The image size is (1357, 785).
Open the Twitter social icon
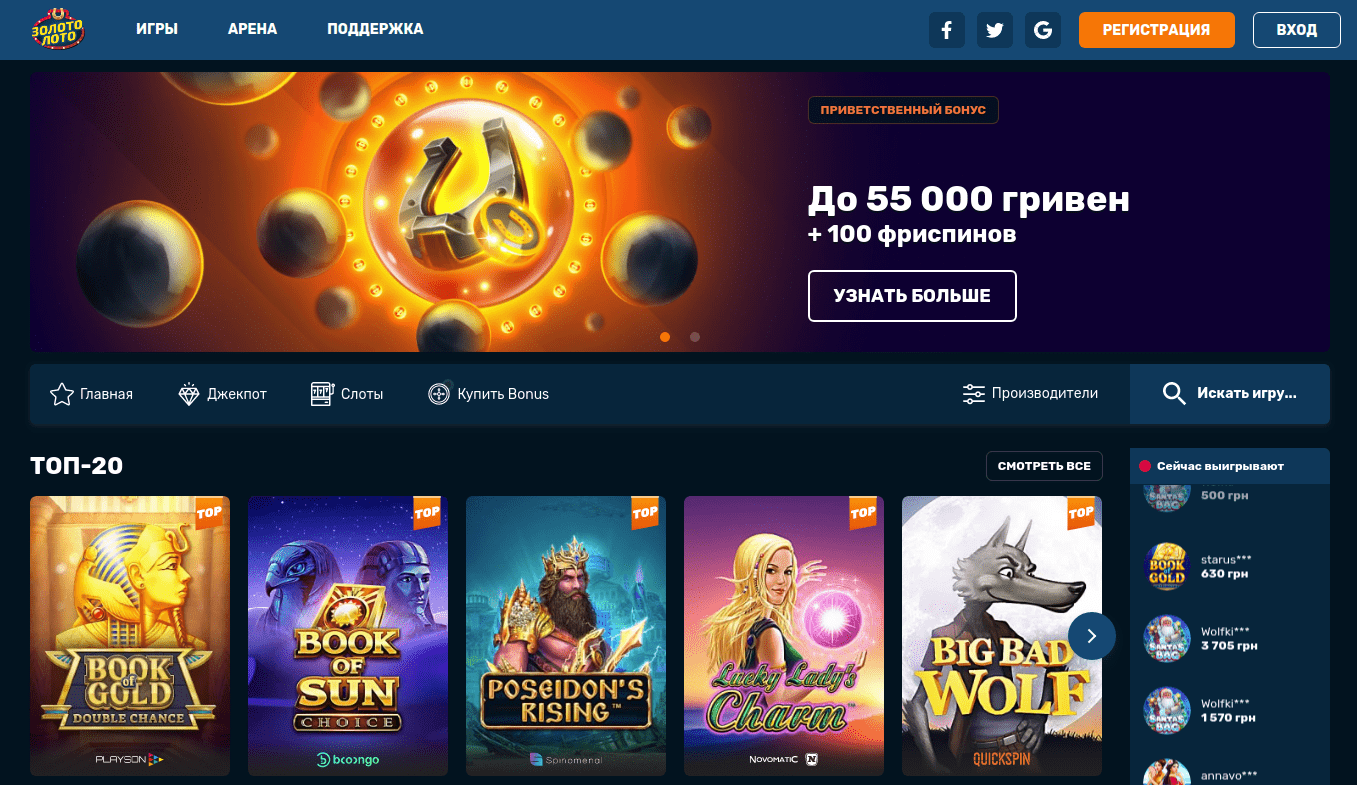(x=995, y=30)
